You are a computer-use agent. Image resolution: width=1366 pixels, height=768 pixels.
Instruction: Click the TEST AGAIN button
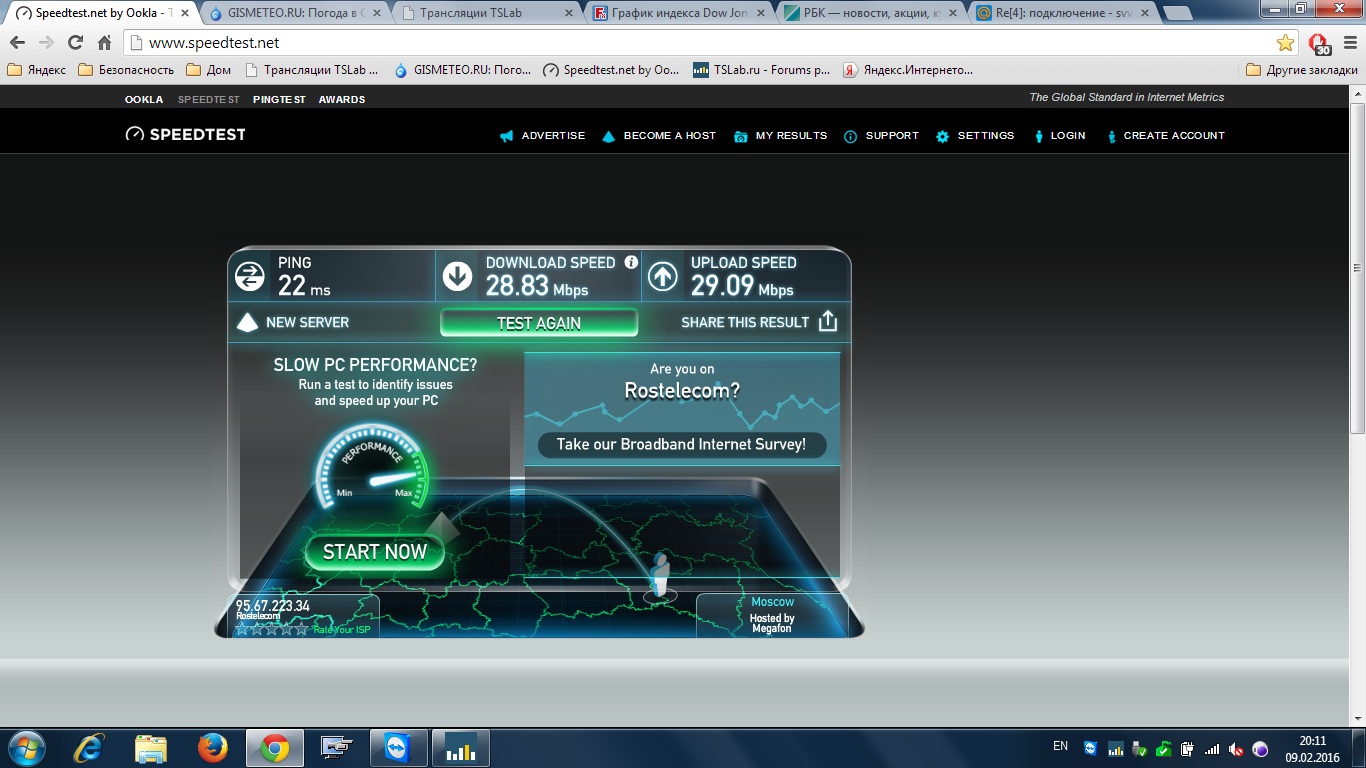[539, 323]
